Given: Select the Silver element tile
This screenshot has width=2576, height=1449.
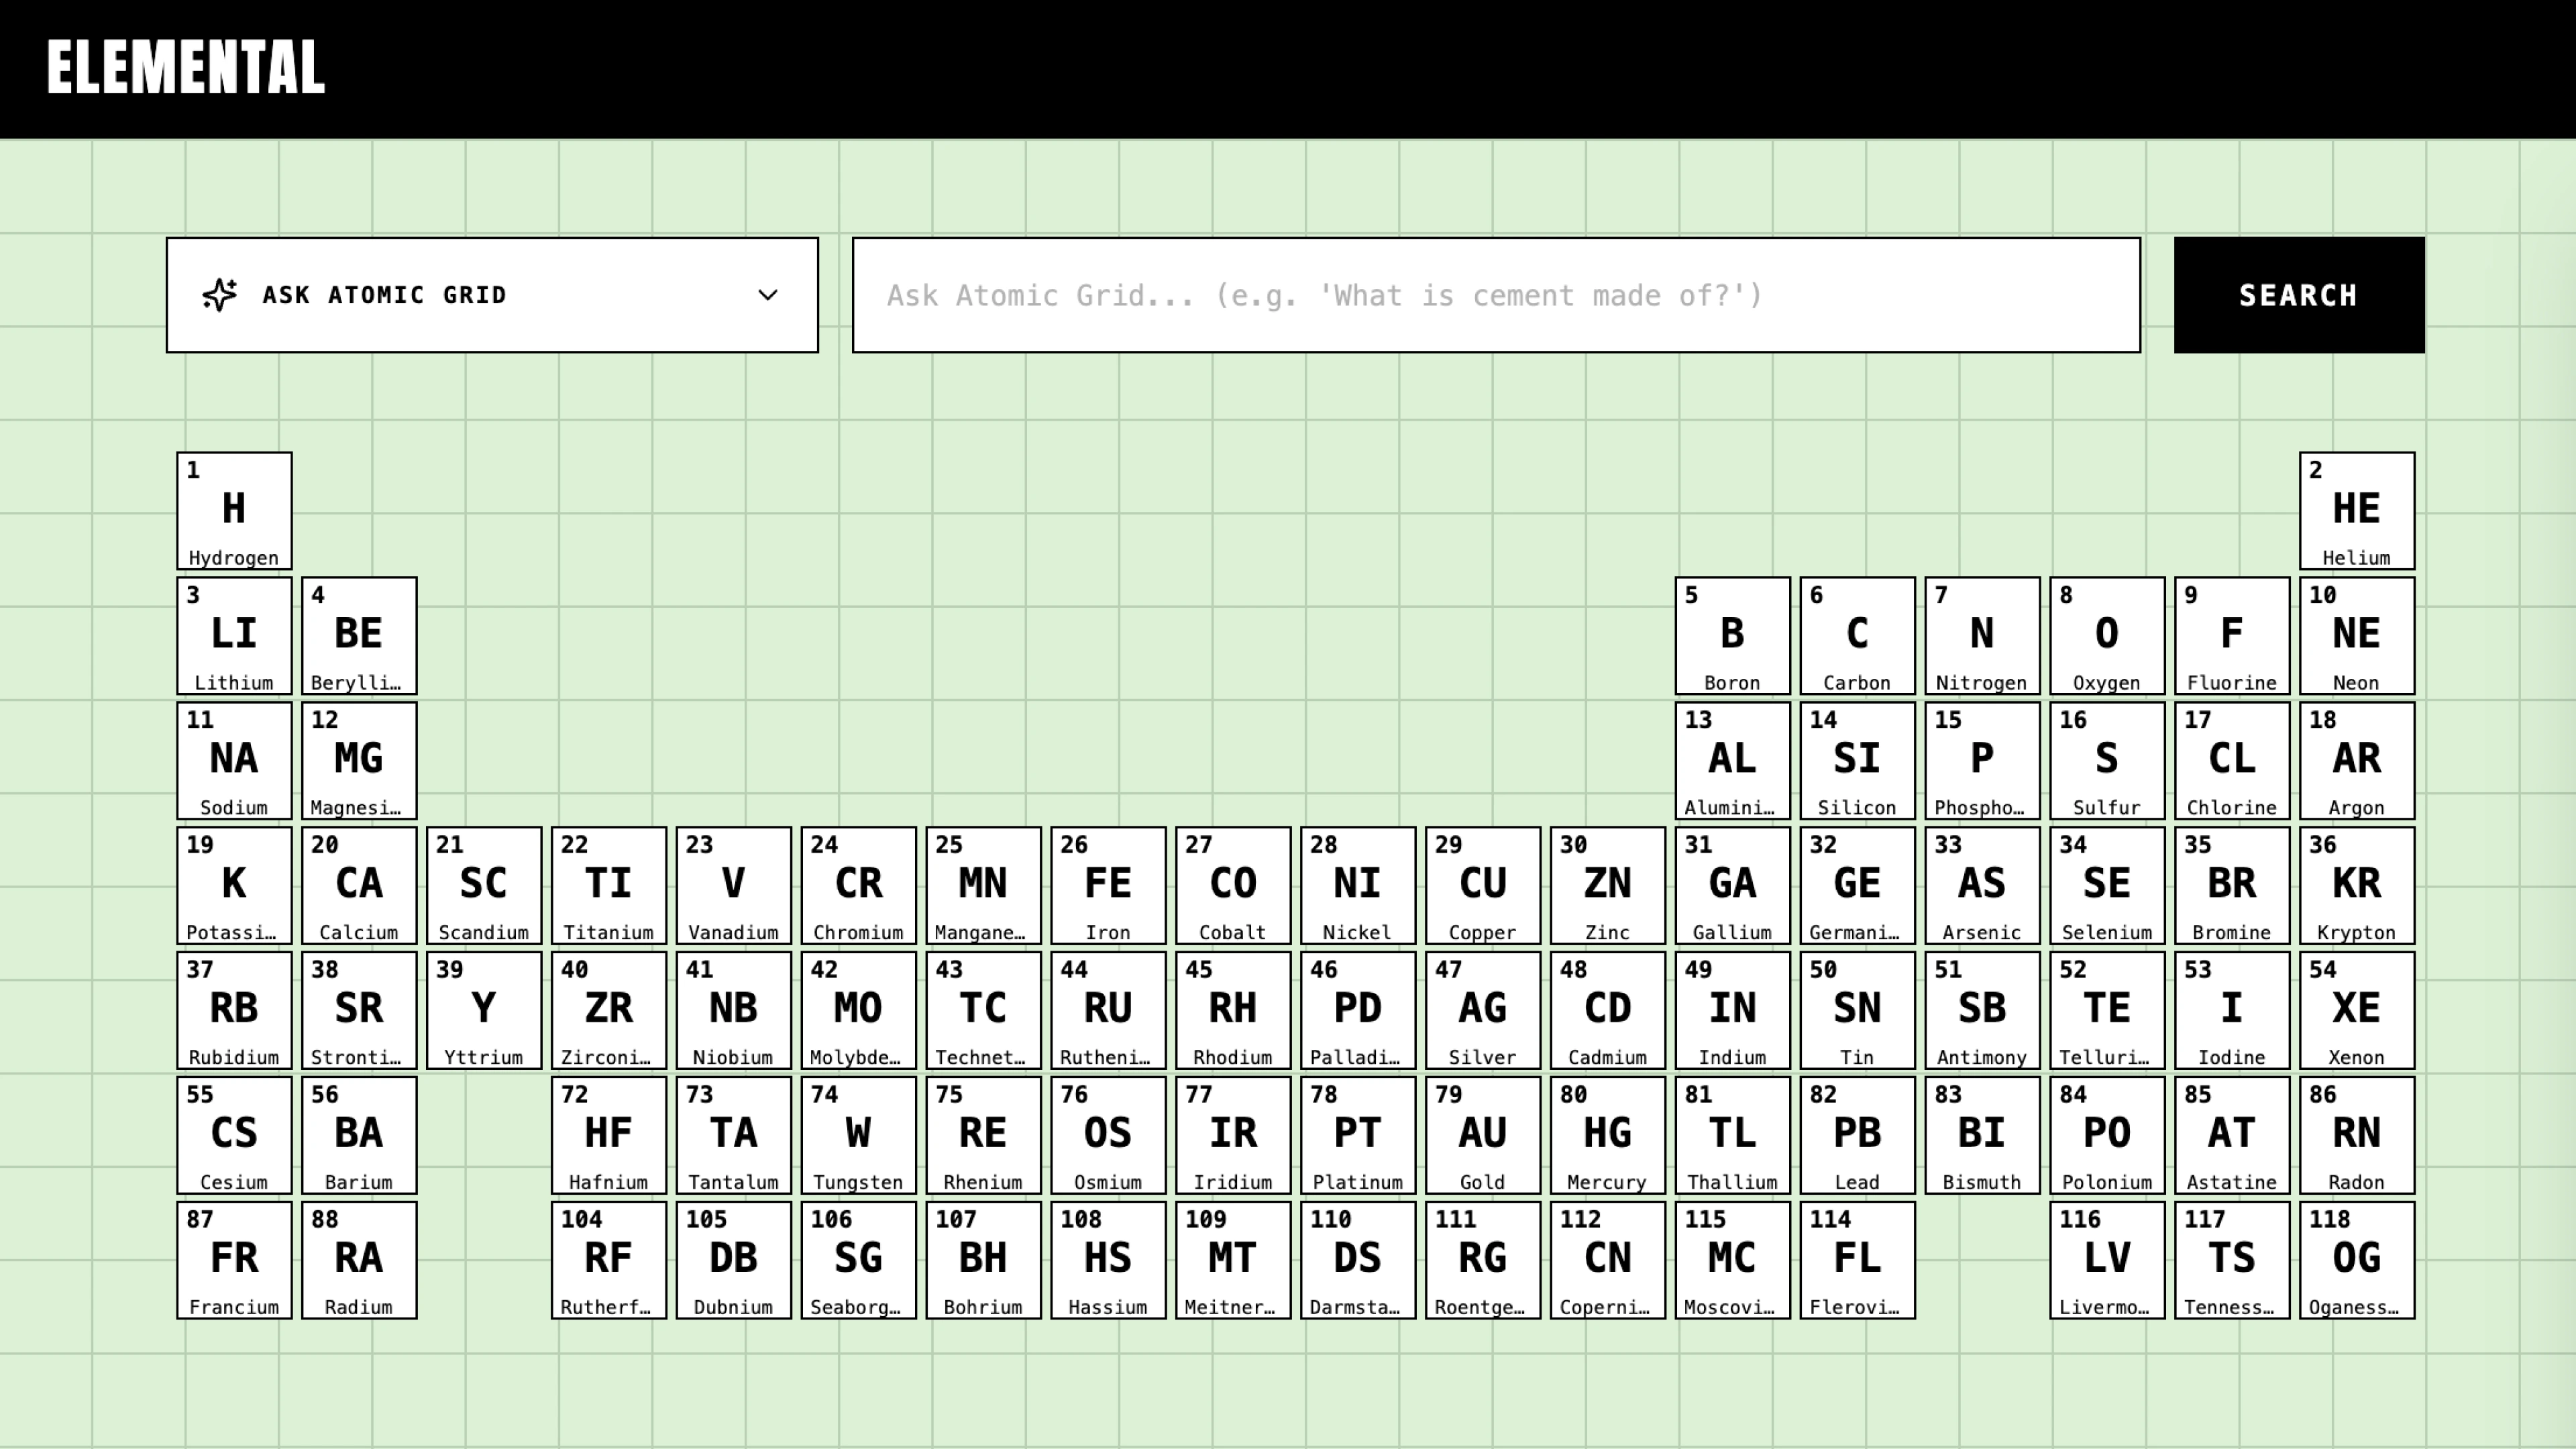Looking at the screenshot, I should point(1483,1010).
